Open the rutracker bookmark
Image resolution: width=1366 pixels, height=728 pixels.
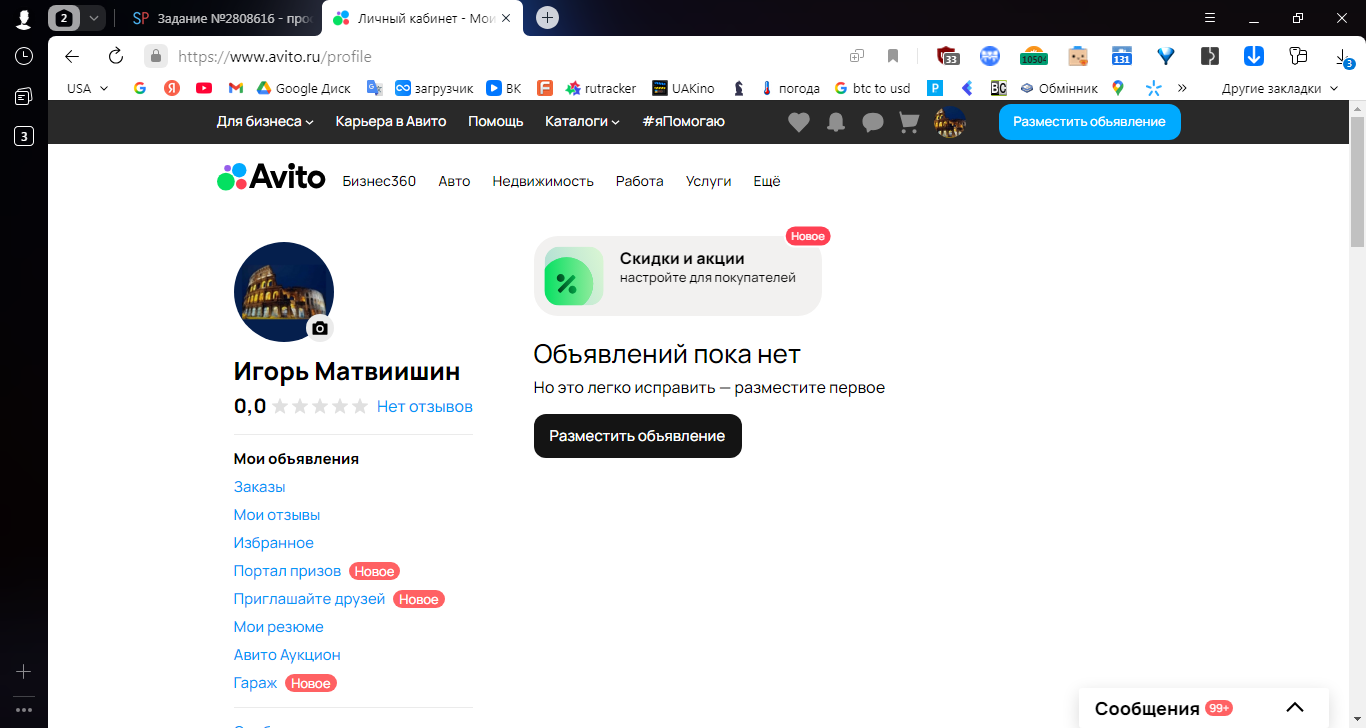[601, 88]
